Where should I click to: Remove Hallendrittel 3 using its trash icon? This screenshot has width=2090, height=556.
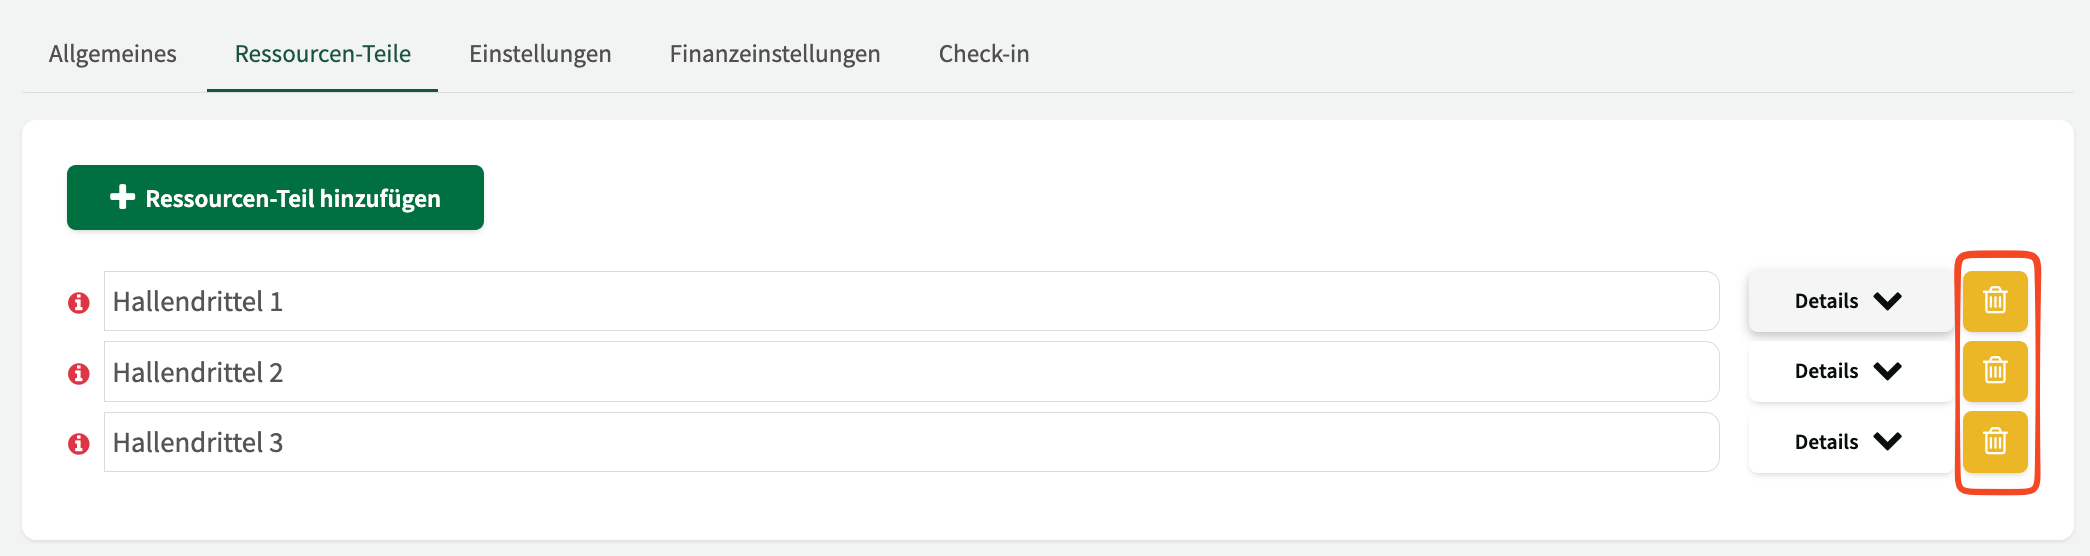coord(1994,441)
